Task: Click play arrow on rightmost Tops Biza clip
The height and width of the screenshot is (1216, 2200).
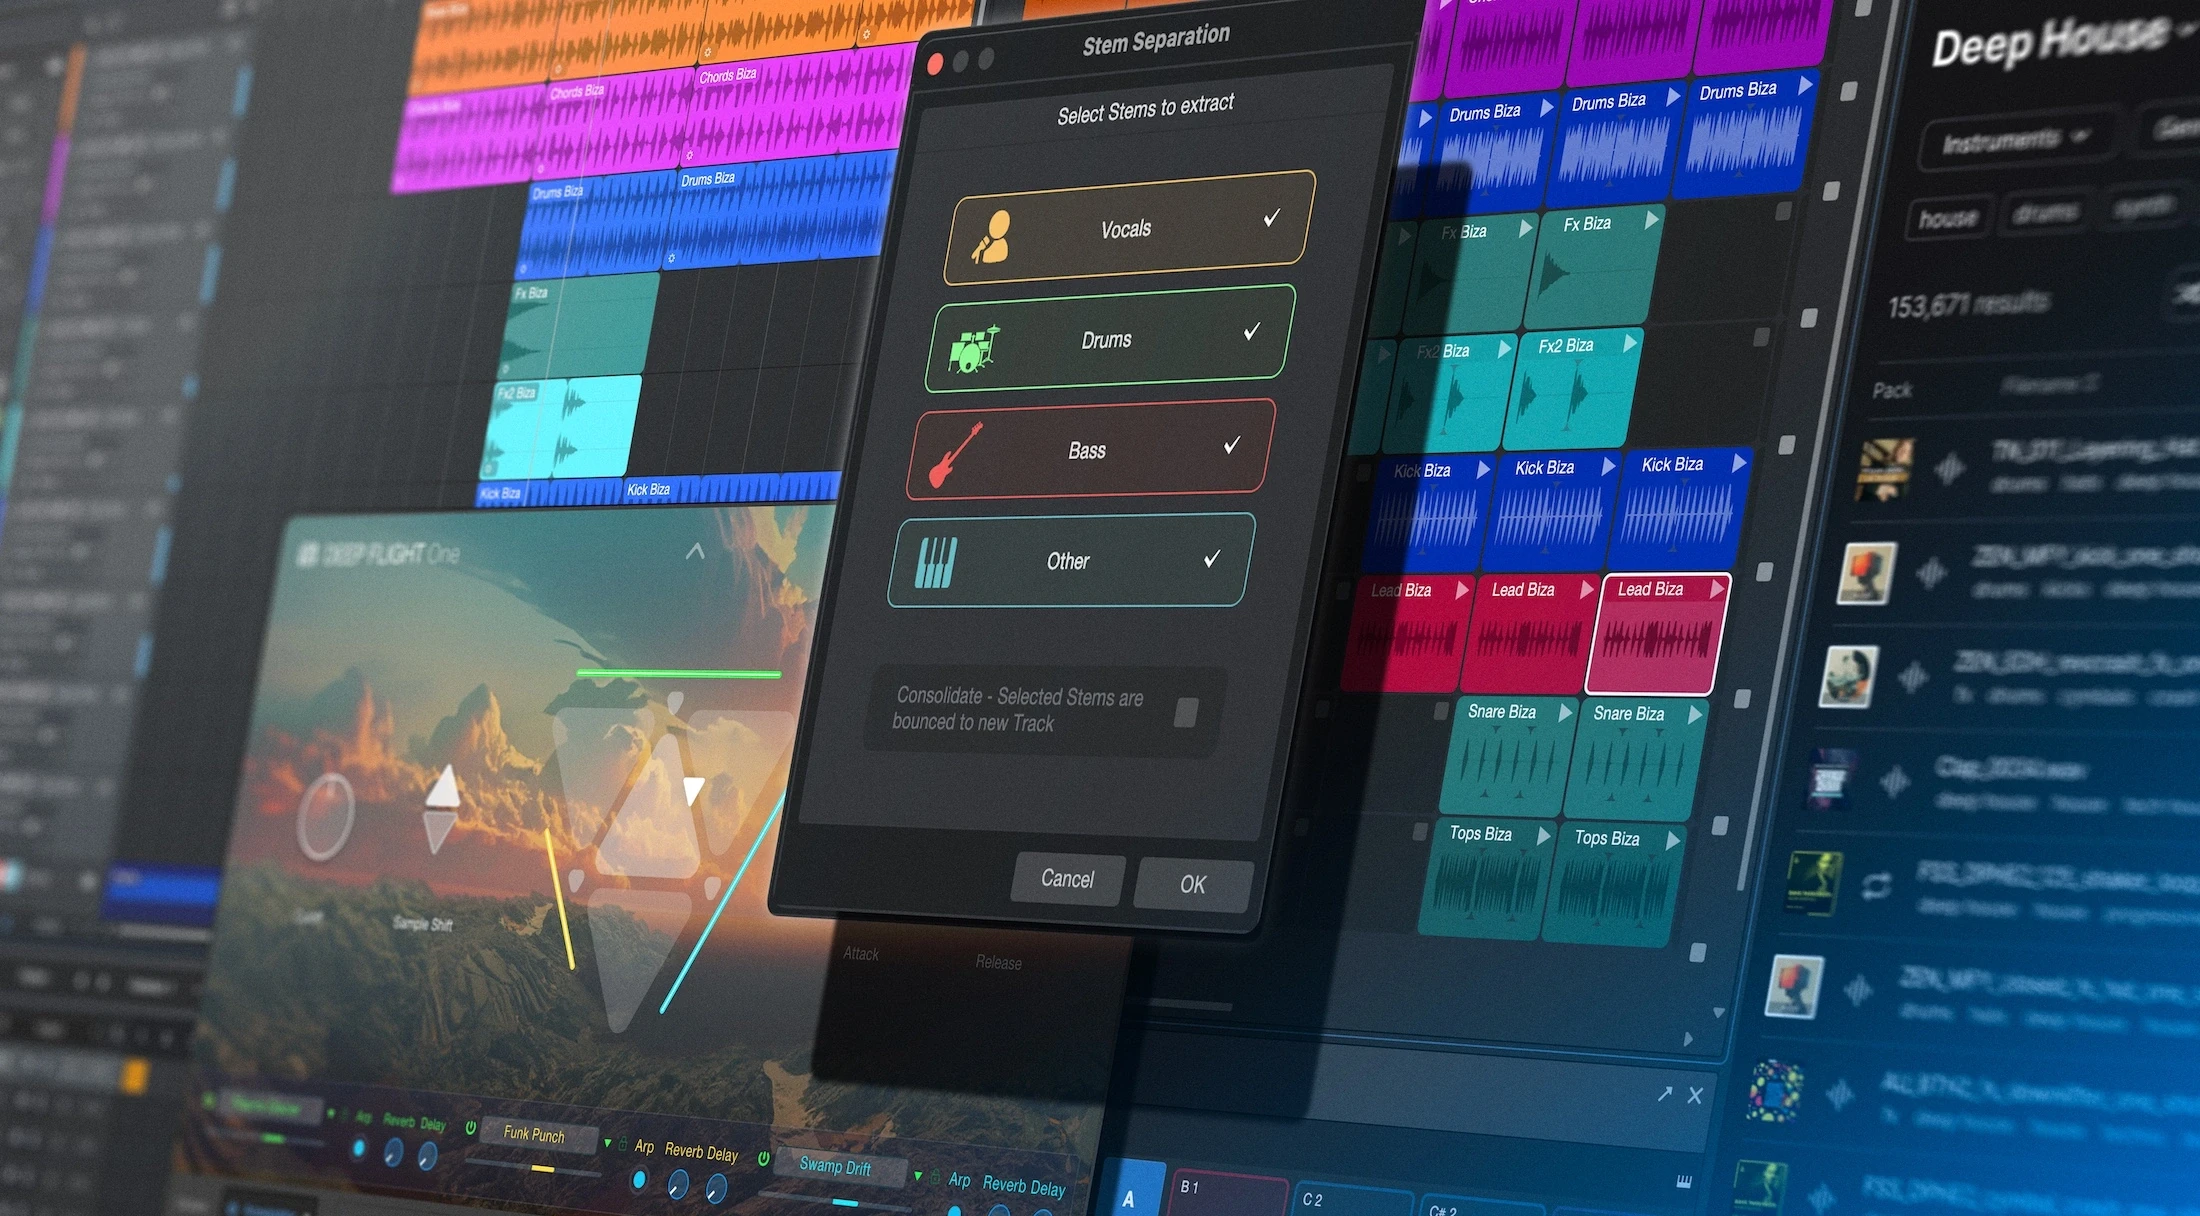Action: (1672, 841)
